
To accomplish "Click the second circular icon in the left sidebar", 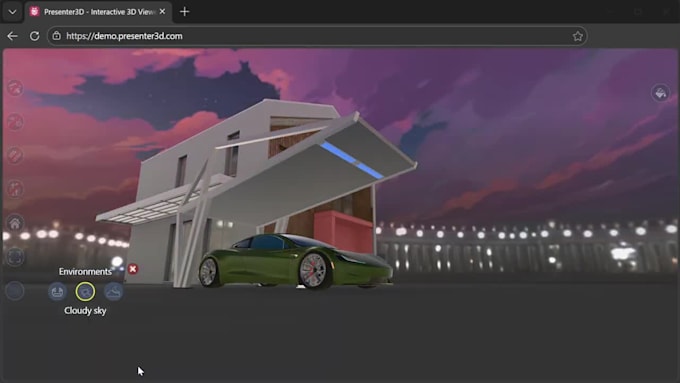I will click(15, 121).
